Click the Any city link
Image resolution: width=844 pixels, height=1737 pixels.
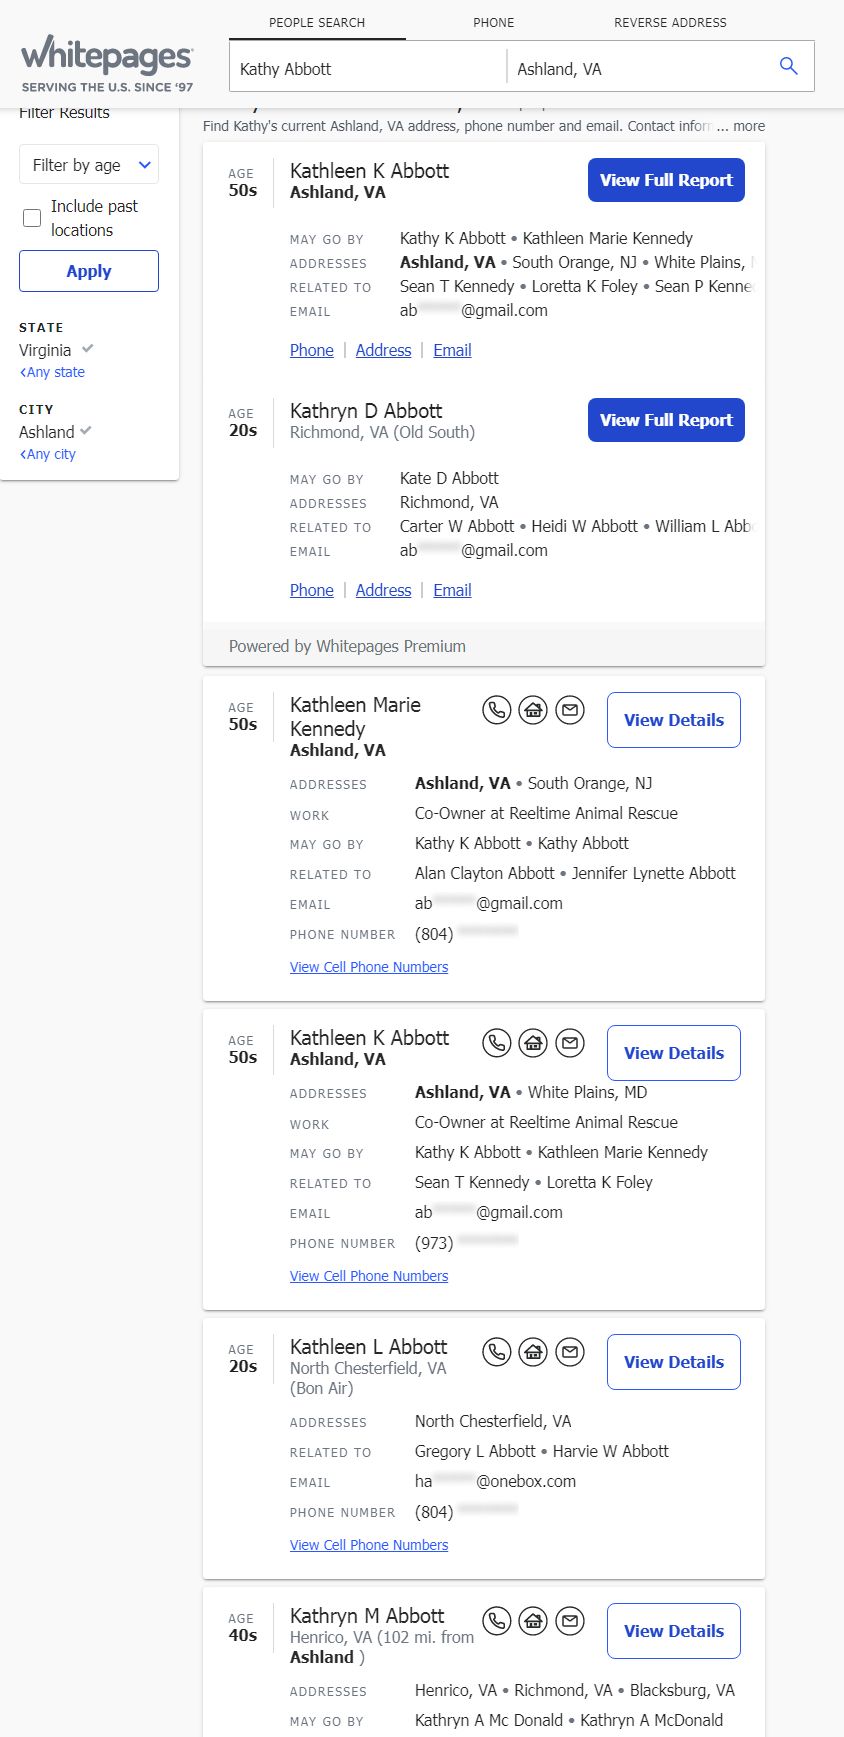48,454
